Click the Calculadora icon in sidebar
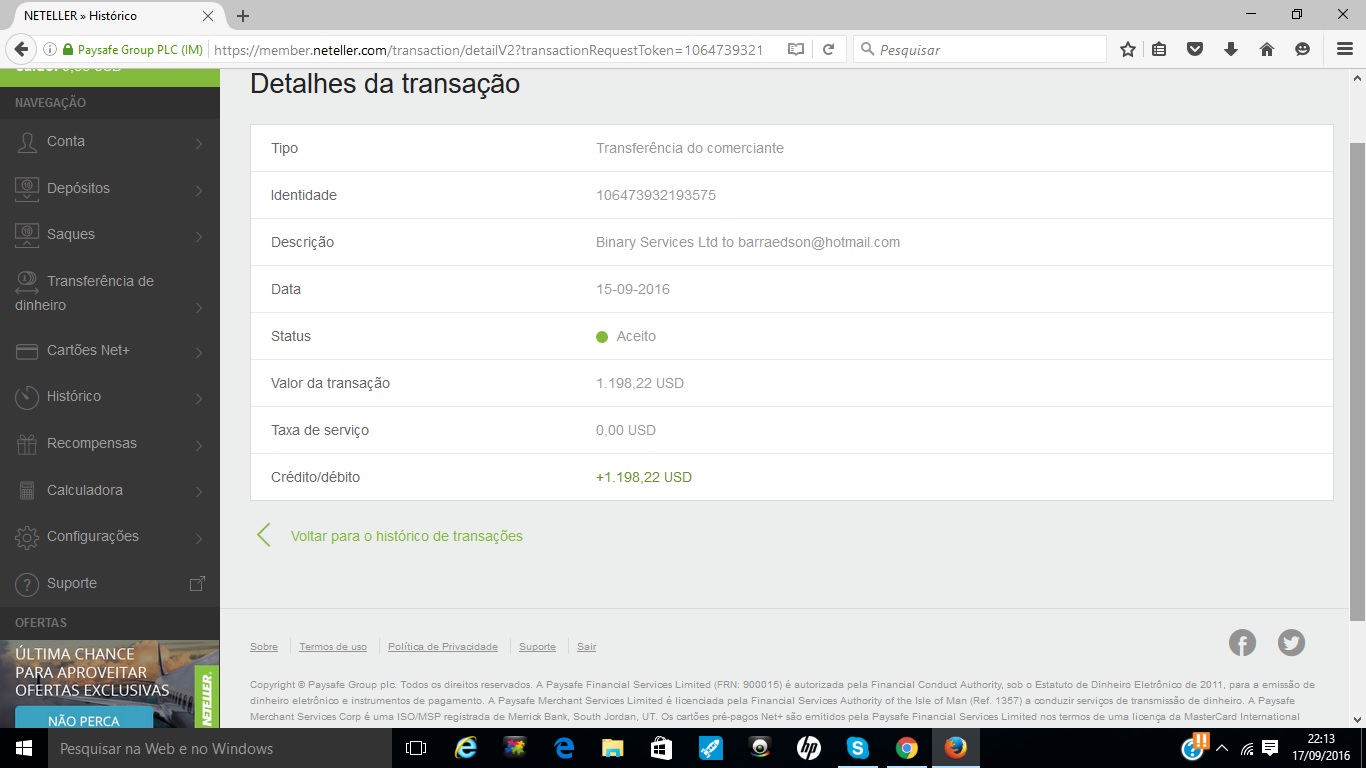Viewport: 1366px width, 768px height. click(x=27, y=490)
